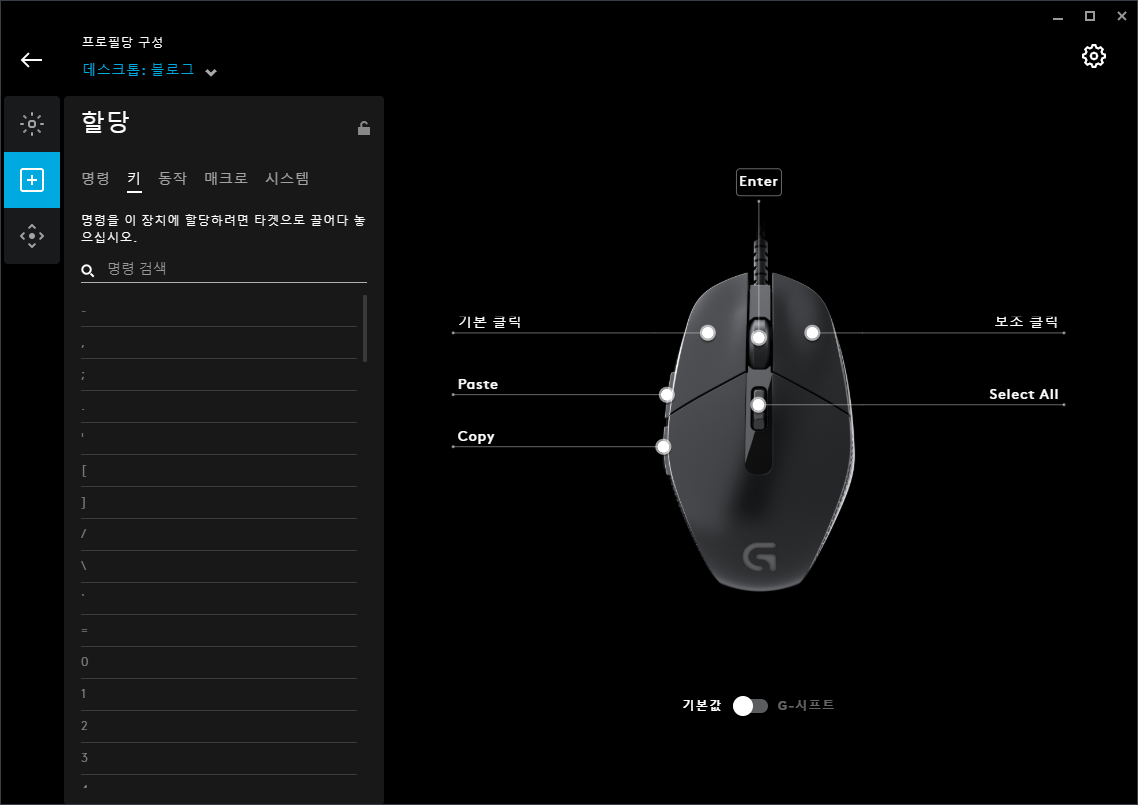This screenshot has height=805, width=1138.
Task: Select the ']' key in list
Action: coord(219,502)
